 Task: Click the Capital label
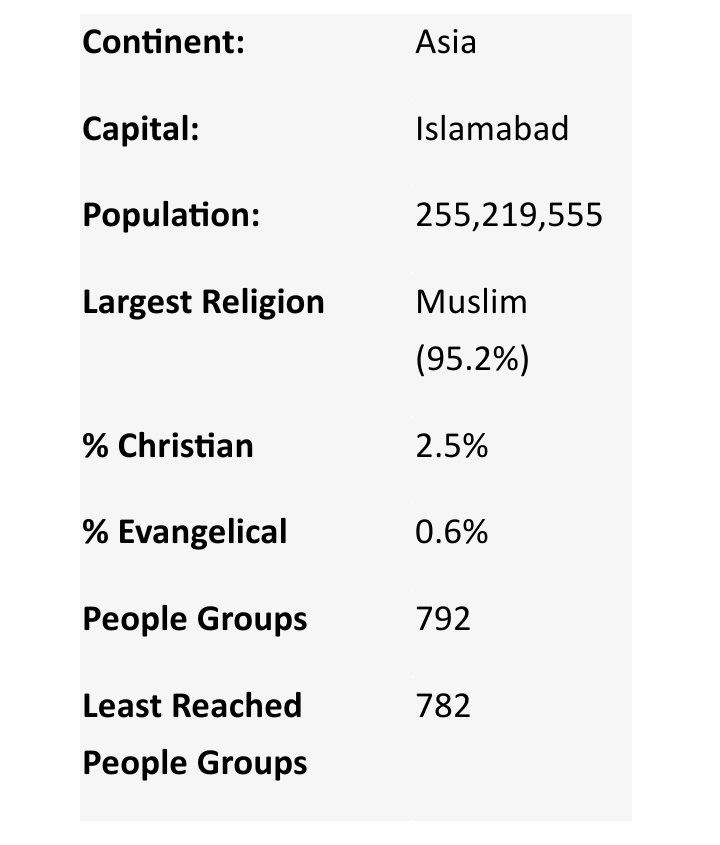click(x=140, y=129)
